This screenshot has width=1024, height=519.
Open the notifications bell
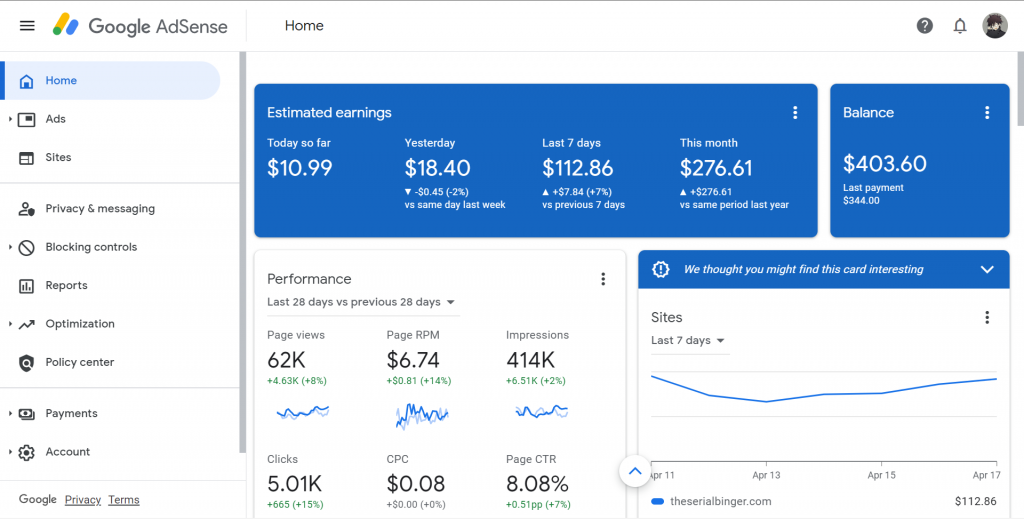pos(960,26)
